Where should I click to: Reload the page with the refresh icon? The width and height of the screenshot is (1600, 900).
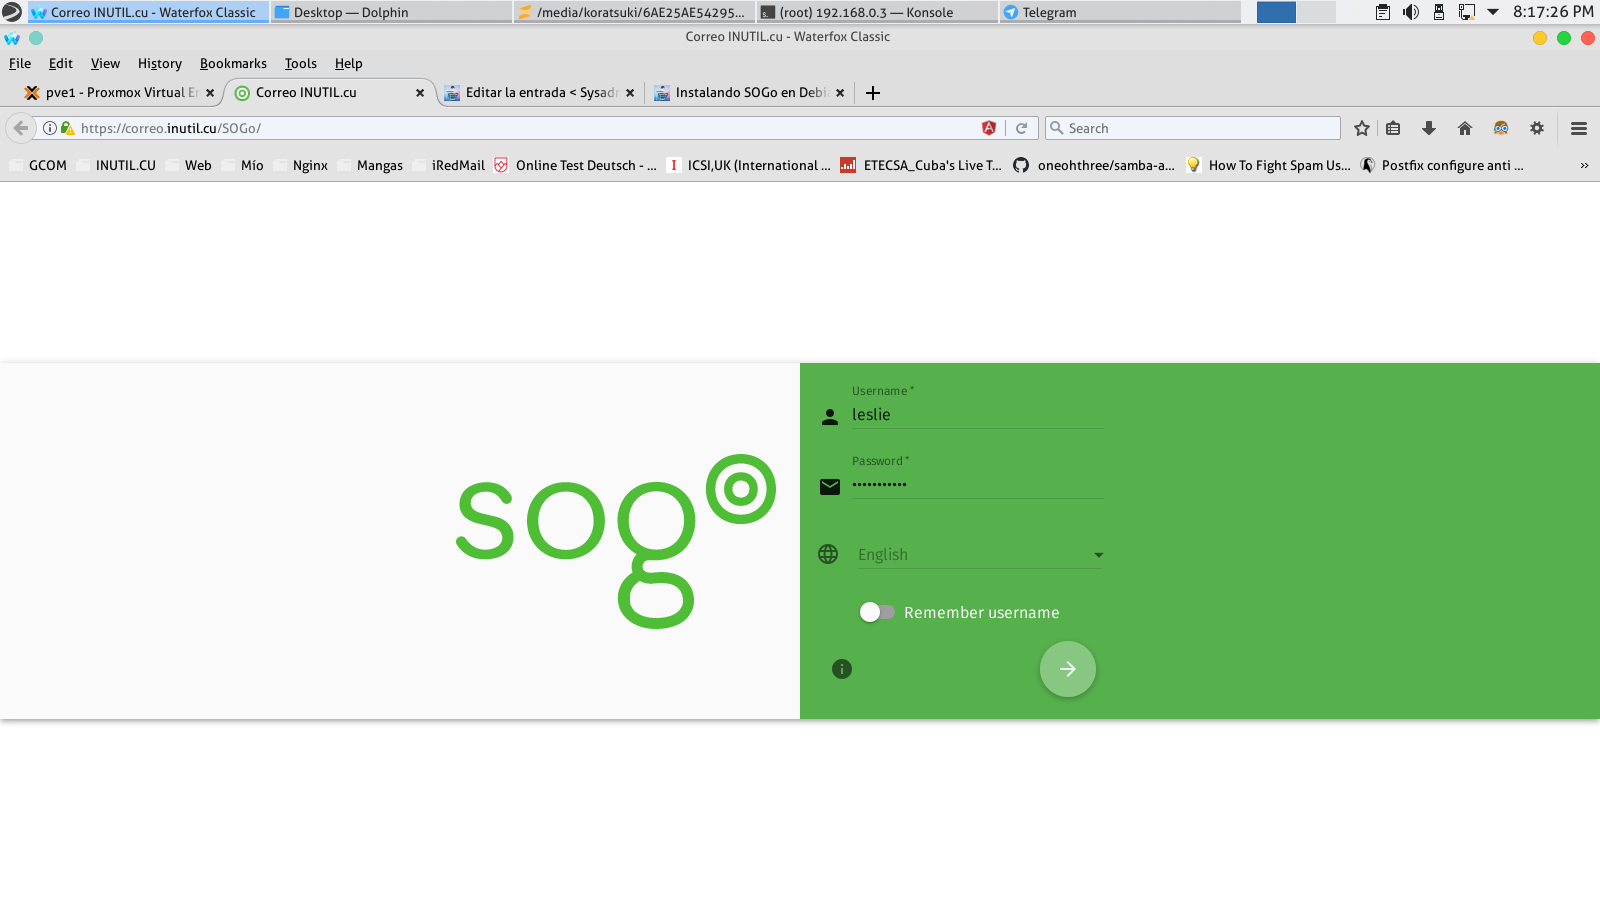(1021, 128)
